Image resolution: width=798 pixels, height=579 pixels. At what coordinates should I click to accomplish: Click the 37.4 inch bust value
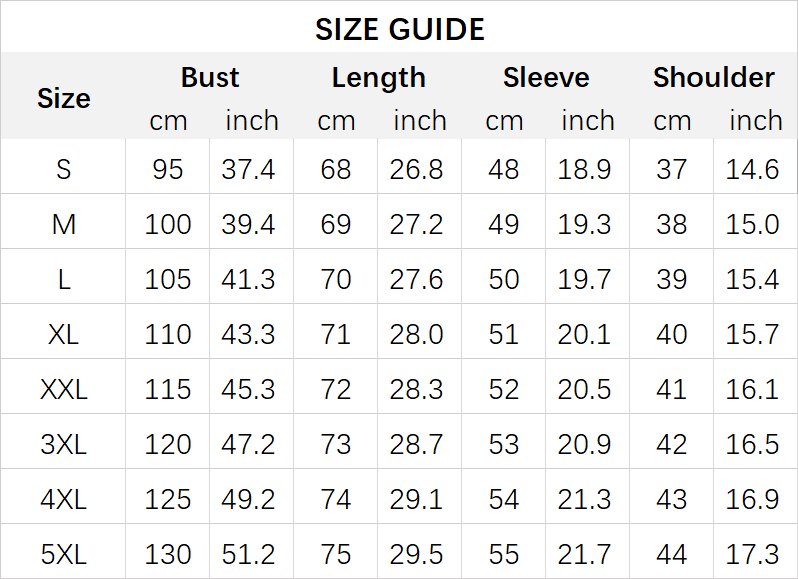pyautogui.click(x=249, y=169)
